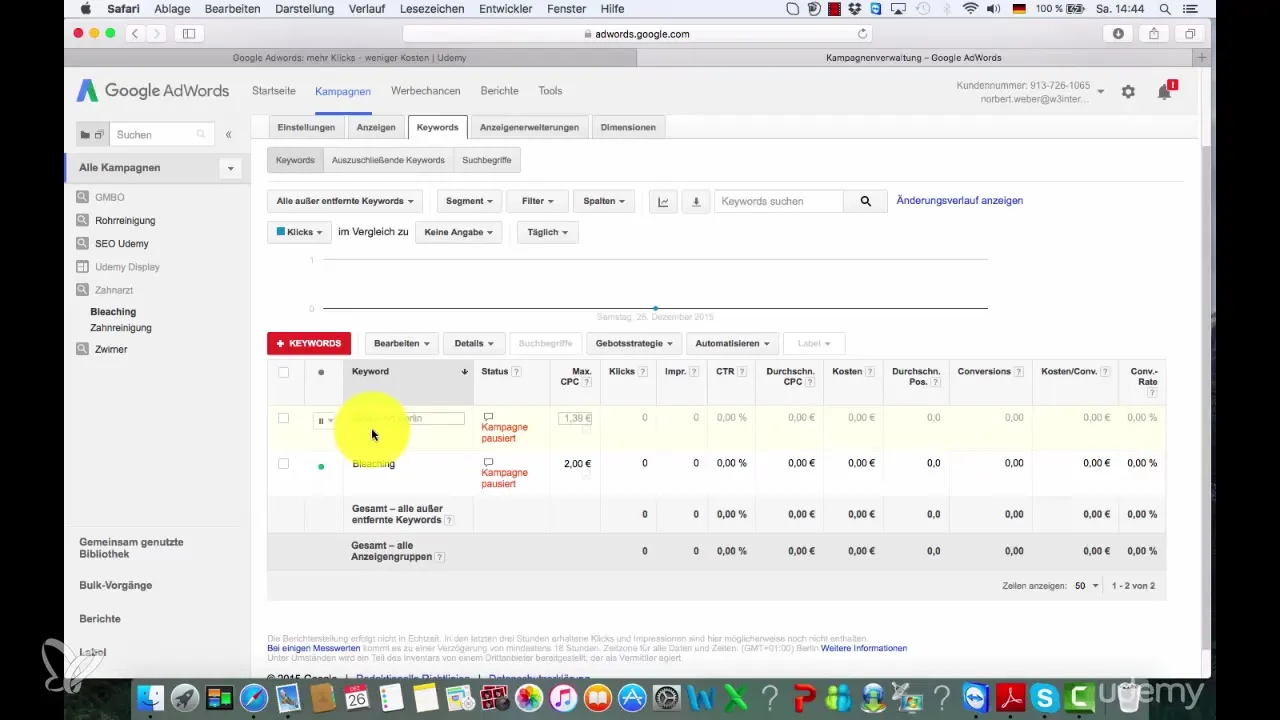Click the Wi-Fi status icon
1280x720 pixels.
[x=971, y=9]
